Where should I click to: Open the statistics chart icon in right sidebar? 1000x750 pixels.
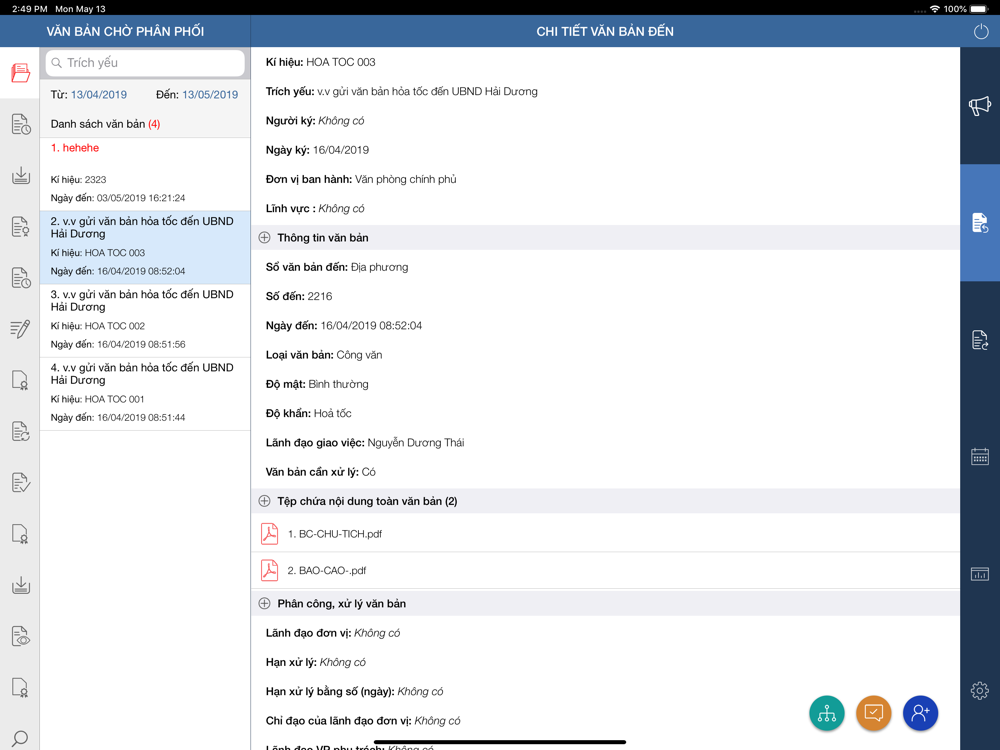click(980, 574)
